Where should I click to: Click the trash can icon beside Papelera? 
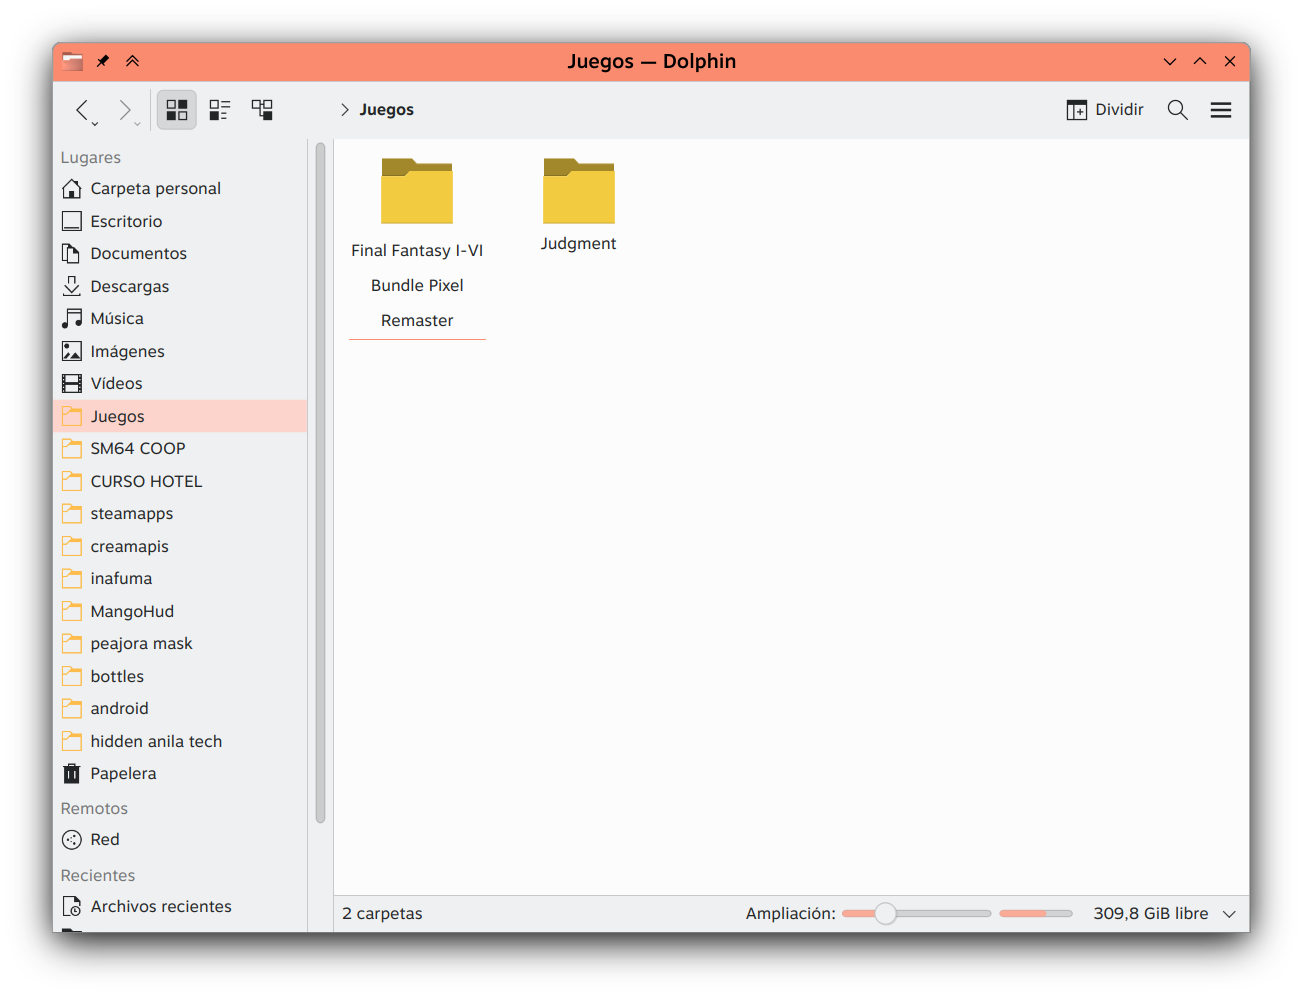(x=72, y=774)
